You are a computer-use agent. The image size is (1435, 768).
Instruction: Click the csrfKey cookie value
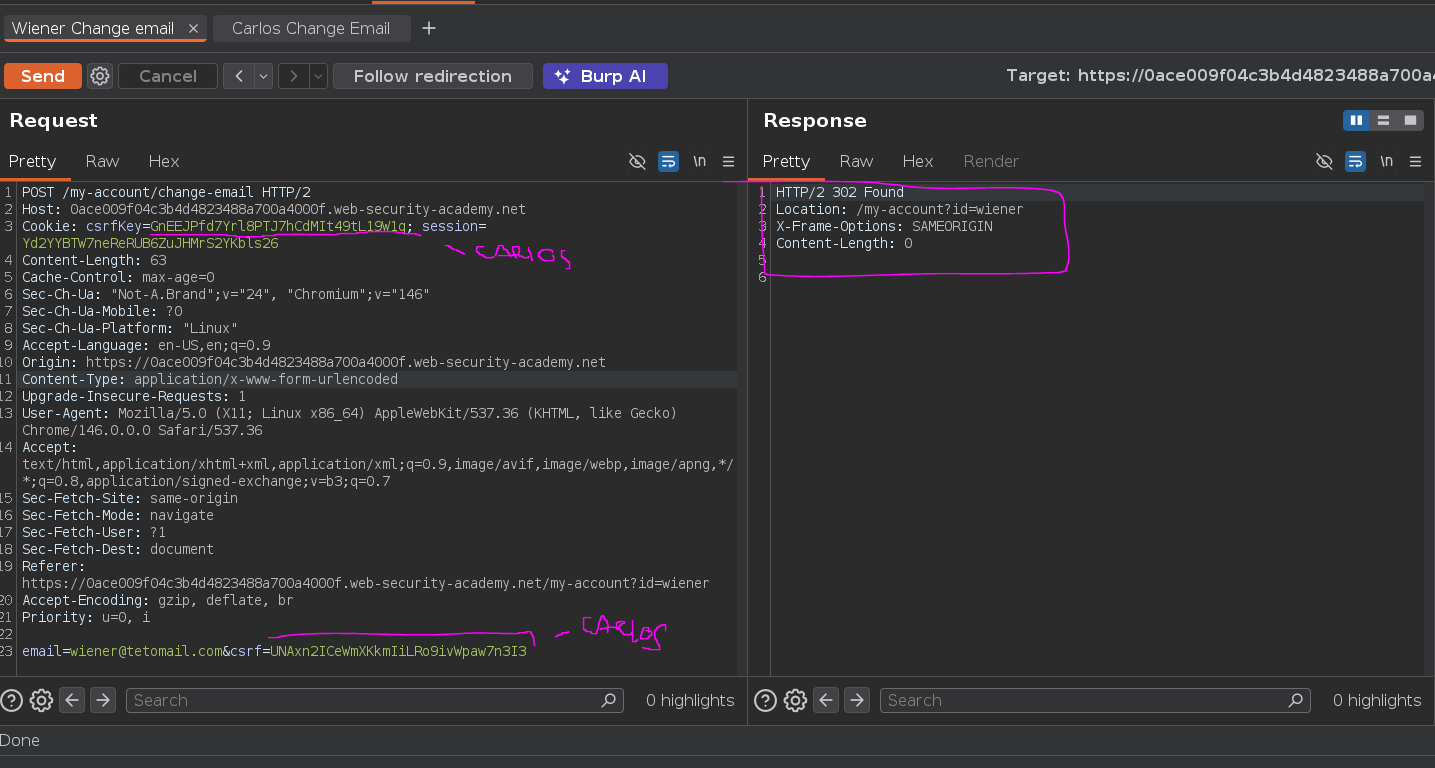[278, 226]
